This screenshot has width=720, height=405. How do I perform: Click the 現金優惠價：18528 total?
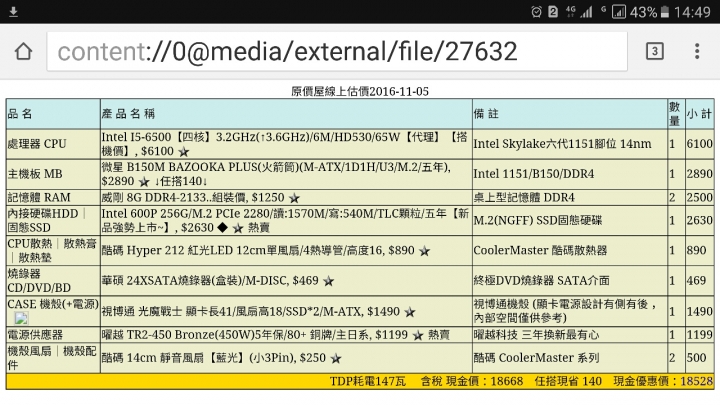663,381
